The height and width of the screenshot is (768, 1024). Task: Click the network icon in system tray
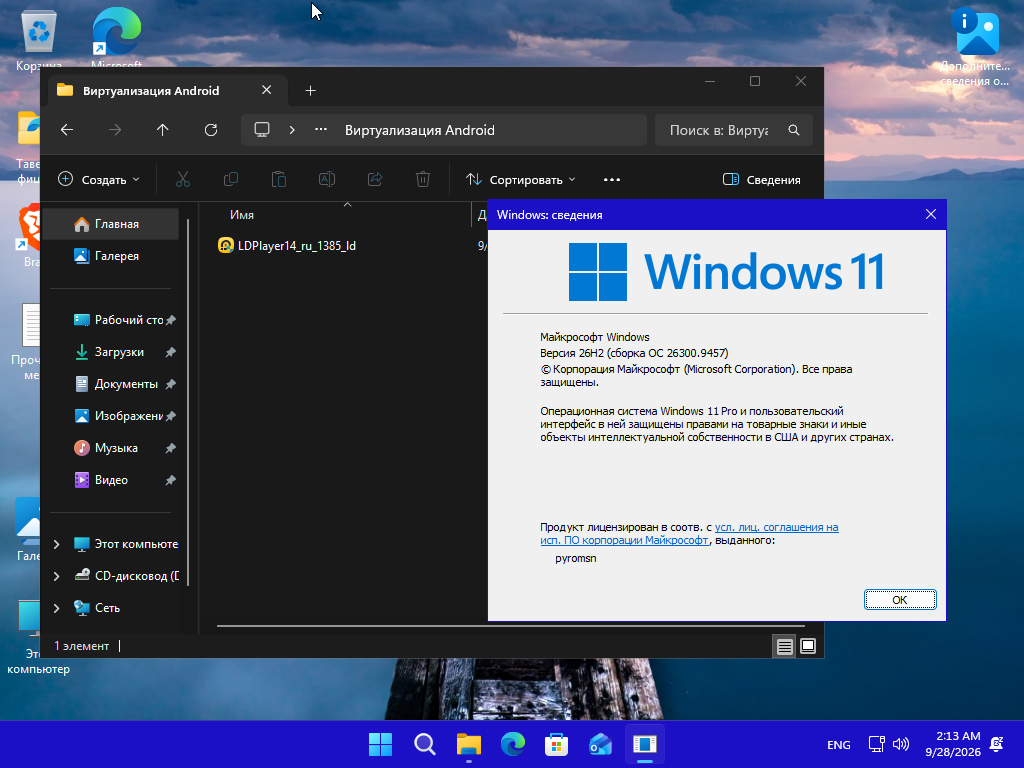[x=876, y=744]
